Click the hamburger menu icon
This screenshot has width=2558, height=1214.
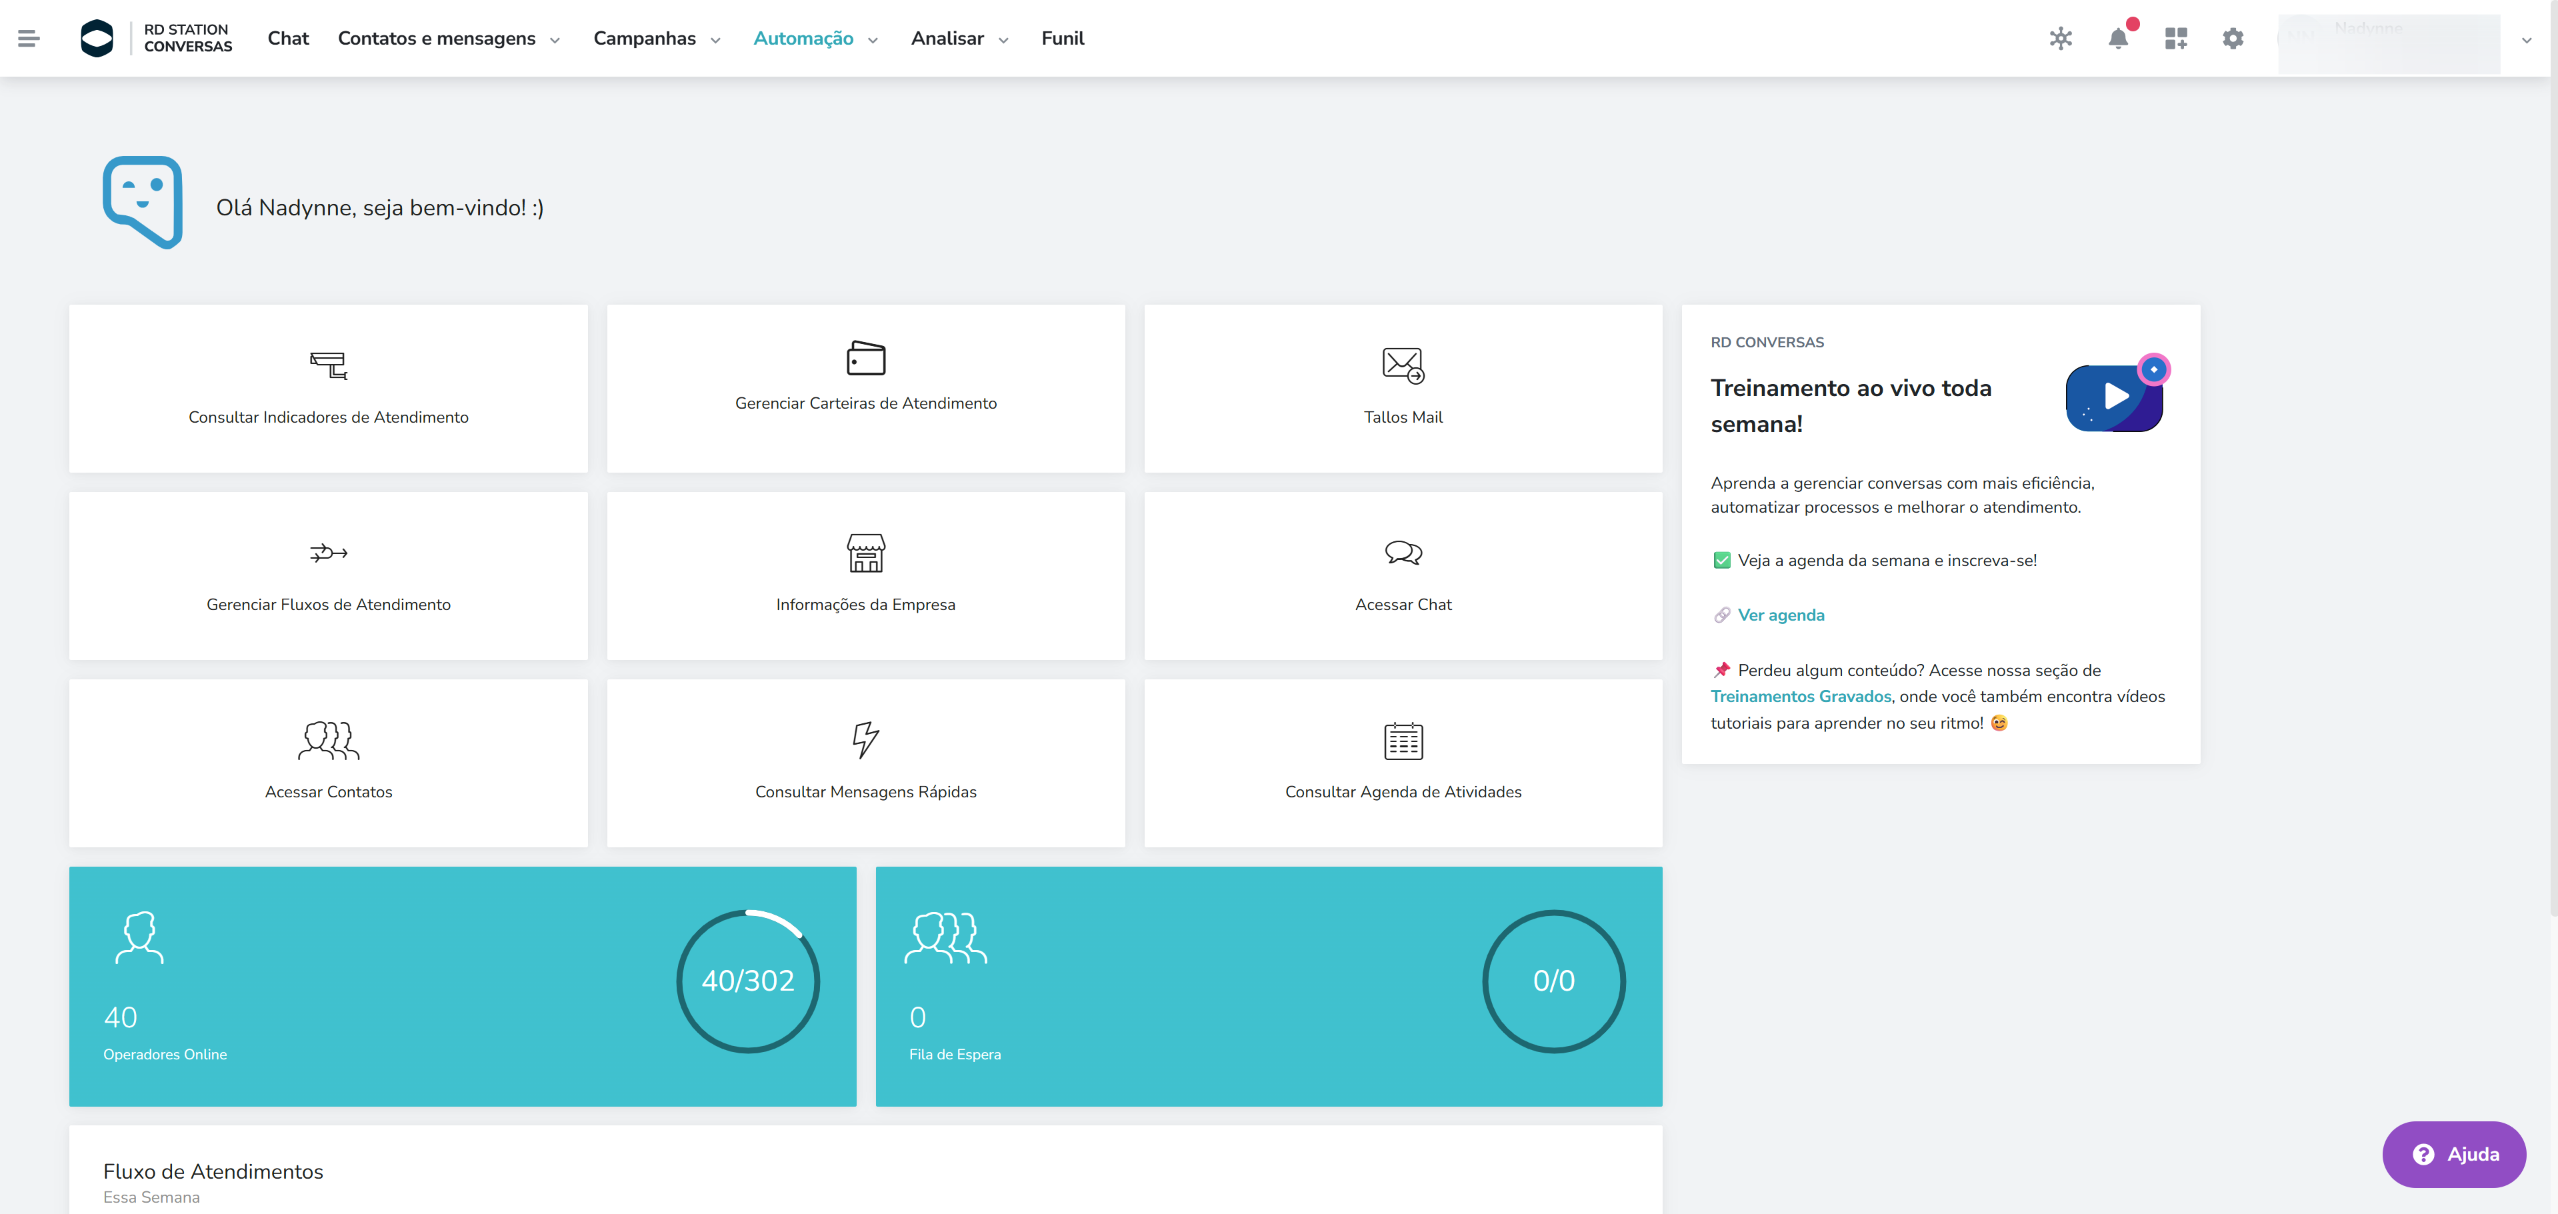tap(29, 38)
